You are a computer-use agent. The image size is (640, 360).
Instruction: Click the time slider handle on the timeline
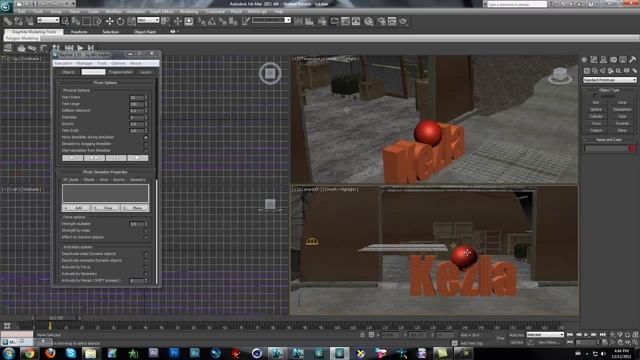point(56,318)
